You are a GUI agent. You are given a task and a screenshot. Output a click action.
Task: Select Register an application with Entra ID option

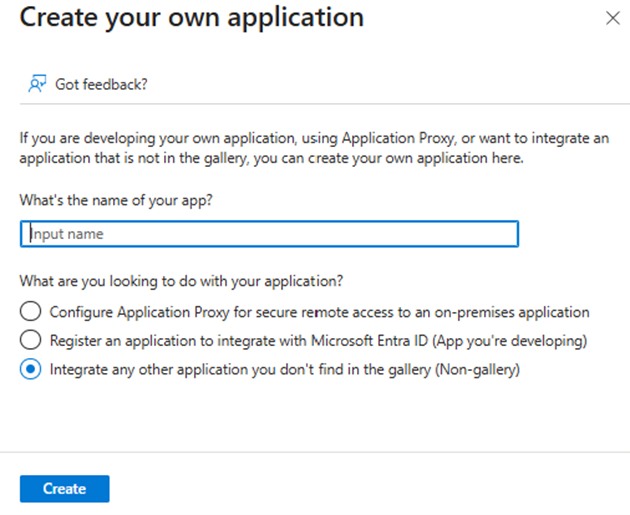click(x=31, y=340)
